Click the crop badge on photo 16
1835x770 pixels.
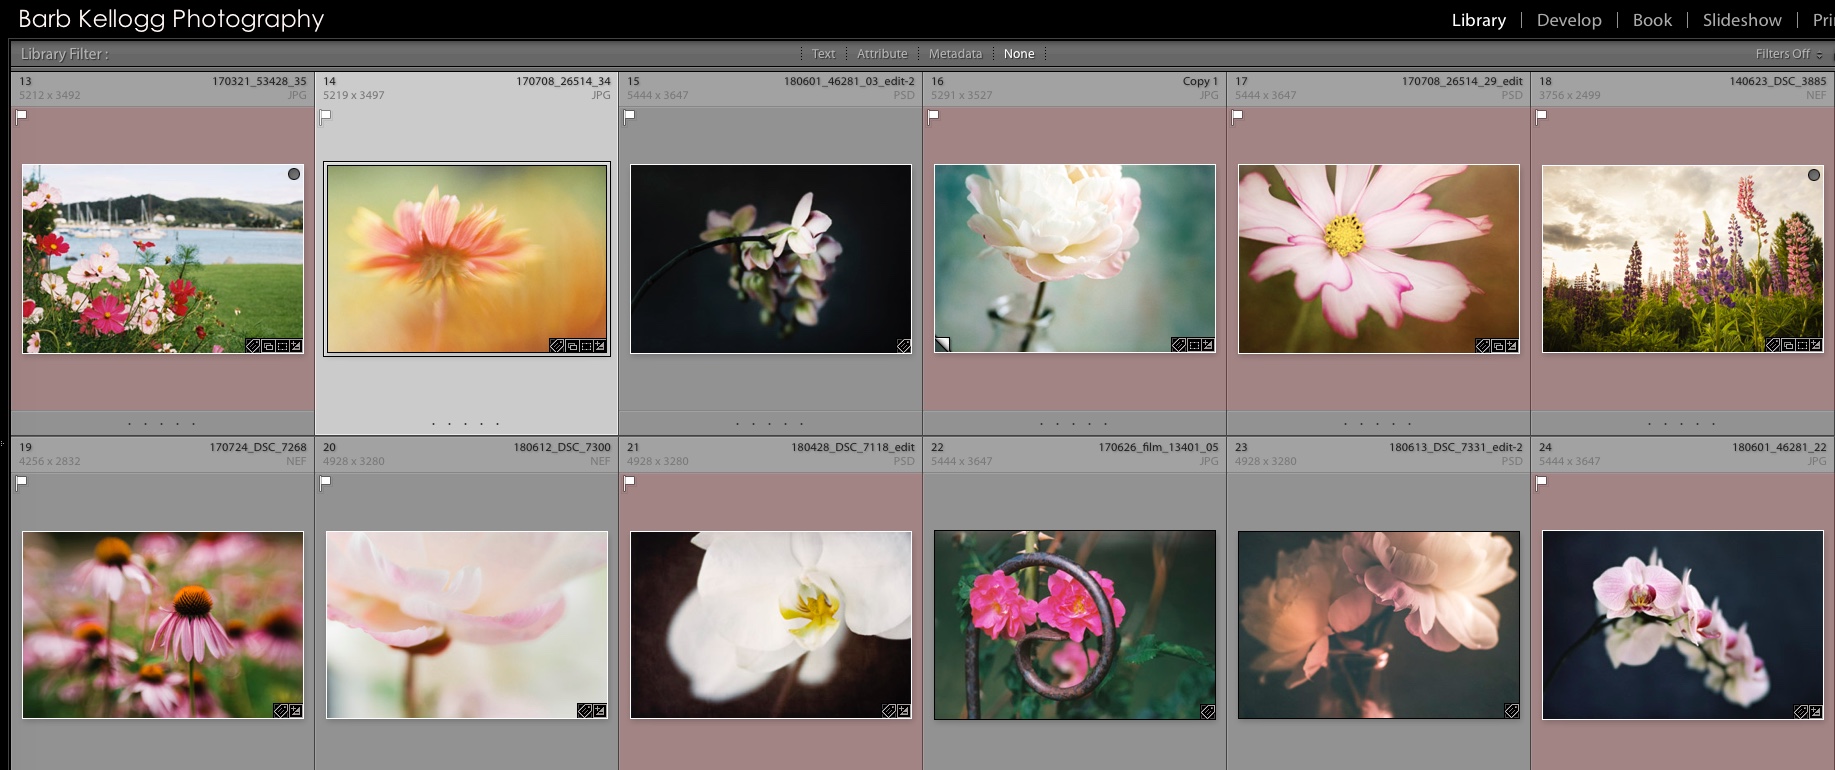pos(1194,345)
